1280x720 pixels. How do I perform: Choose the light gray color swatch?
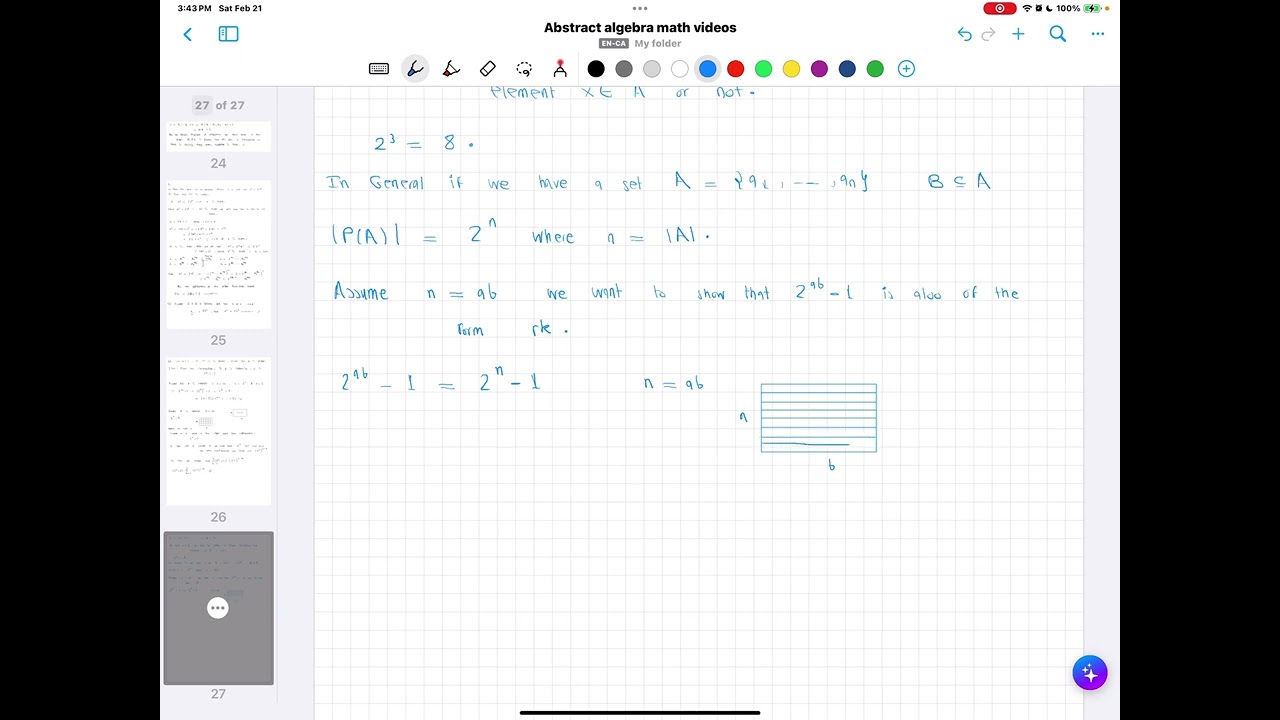652,69
